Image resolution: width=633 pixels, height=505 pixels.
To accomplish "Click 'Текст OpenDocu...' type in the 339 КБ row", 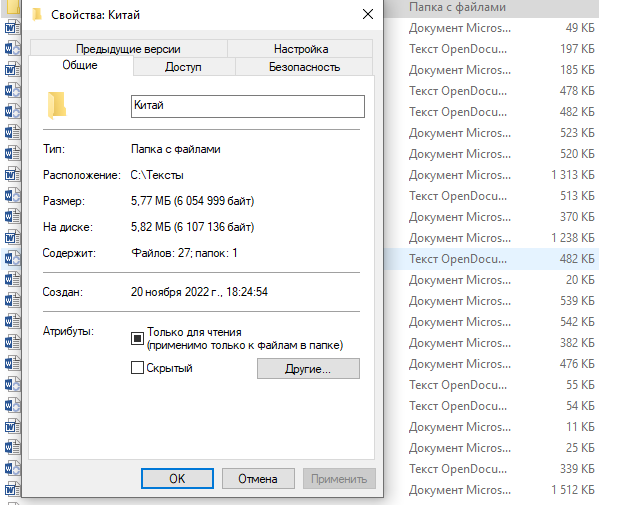I will [x=458, y=469].
